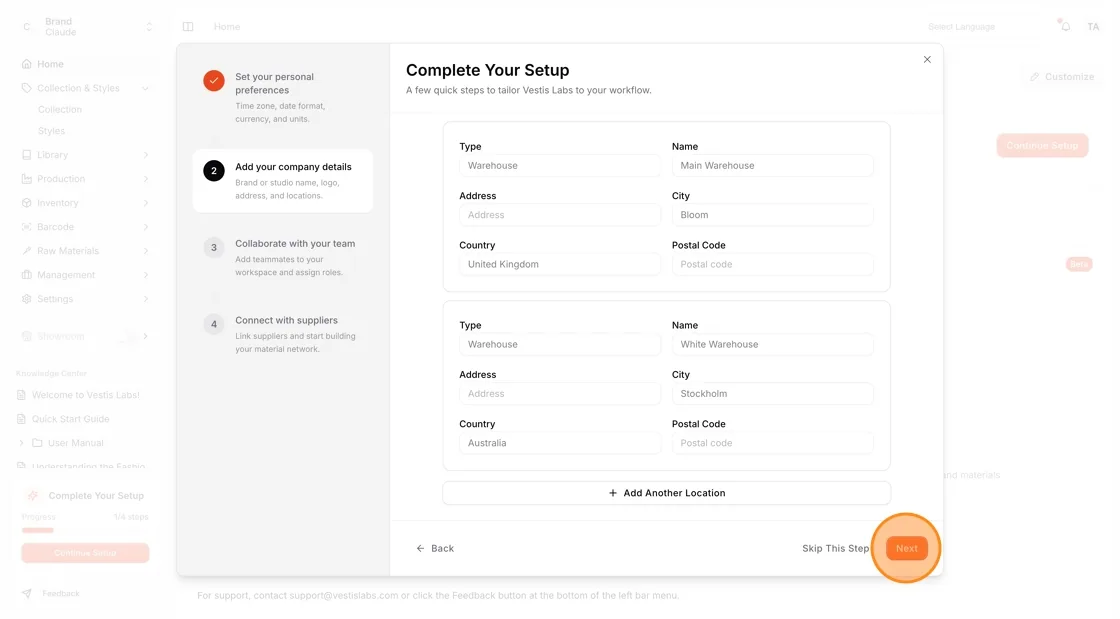Click the step 4 number circle
The width and height of the screenshot is (1120, 619).
click(x=214, y=324)
